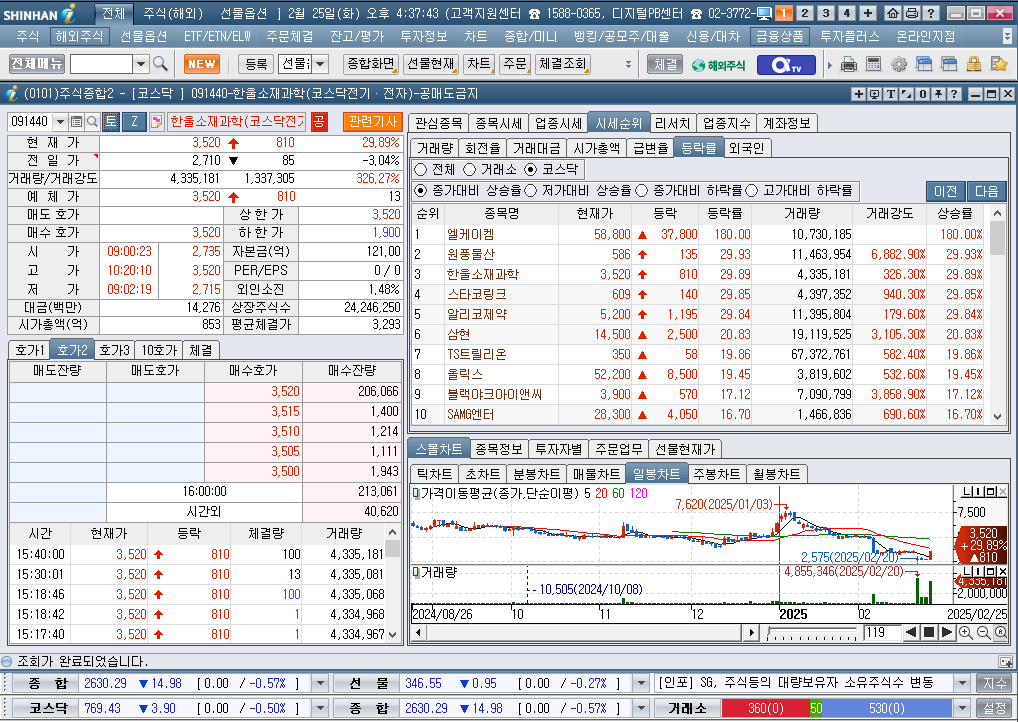Open the 금융상품 menu
1018x722 pixels.
tap(779, 36)
